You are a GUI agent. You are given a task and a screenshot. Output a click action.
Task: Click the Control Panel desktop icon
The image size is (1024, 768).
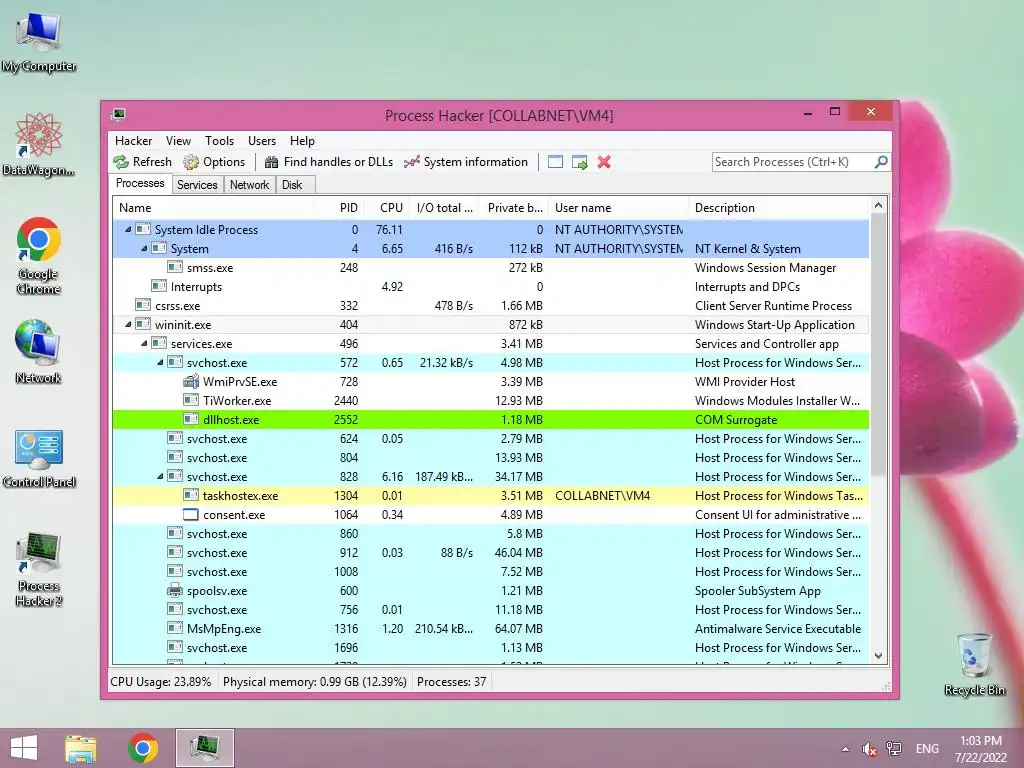point(39,458)
